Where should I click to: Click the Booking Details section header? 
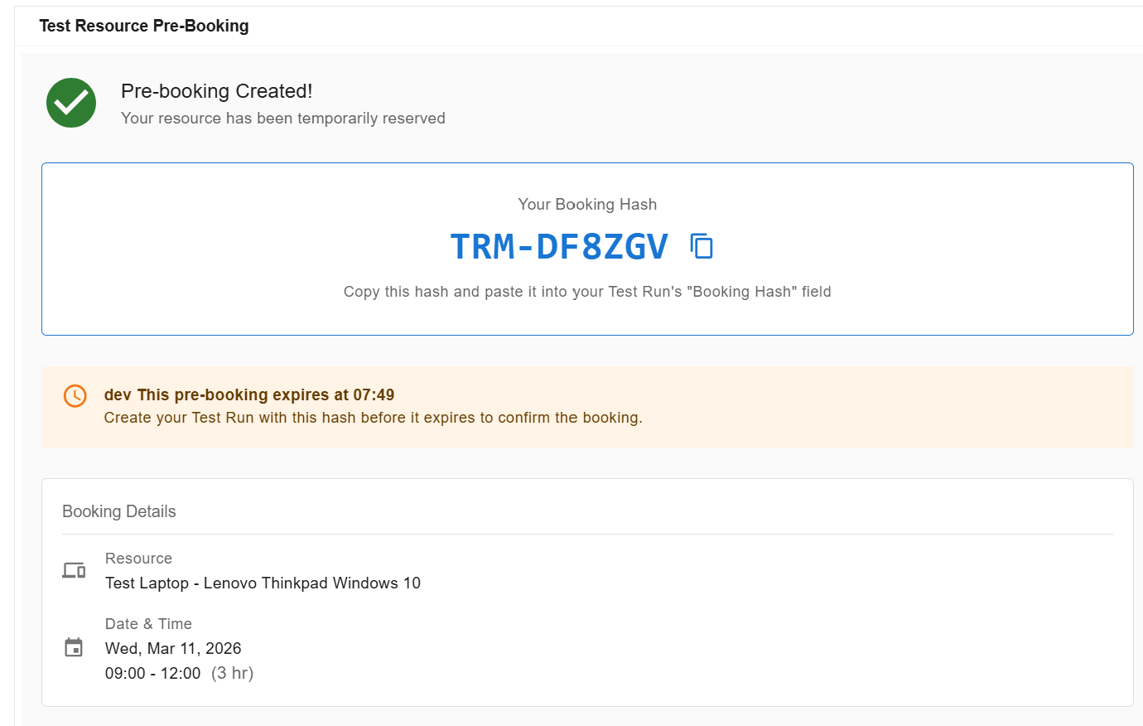[117, 511]
